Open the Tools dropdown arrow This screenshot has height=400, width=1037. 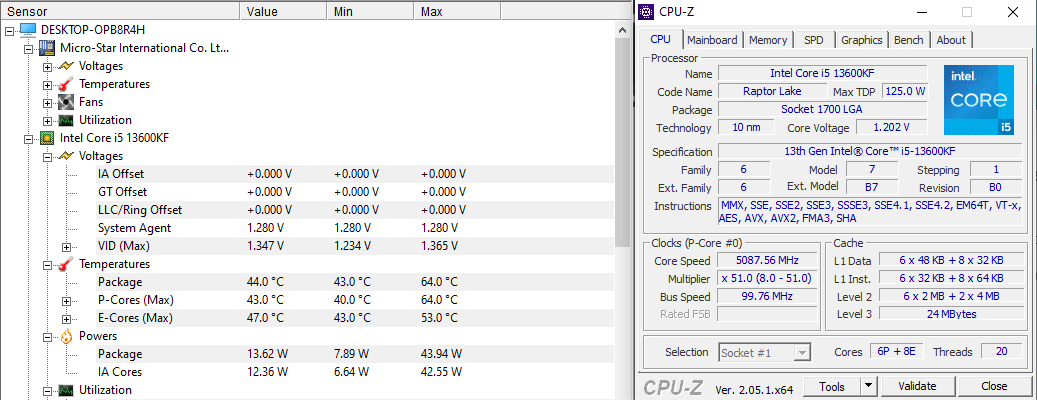pyautogui.click(x=867, y=386)
